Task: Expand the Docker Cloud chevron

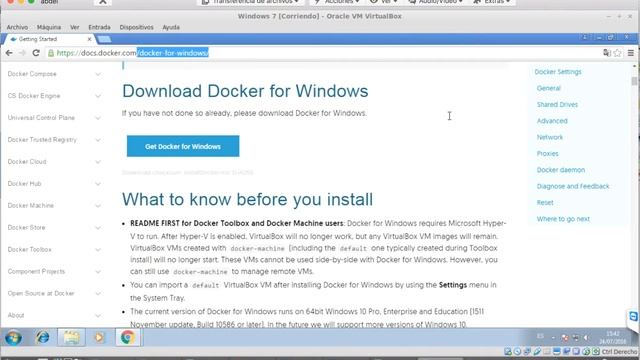Action: coord(98,162)
